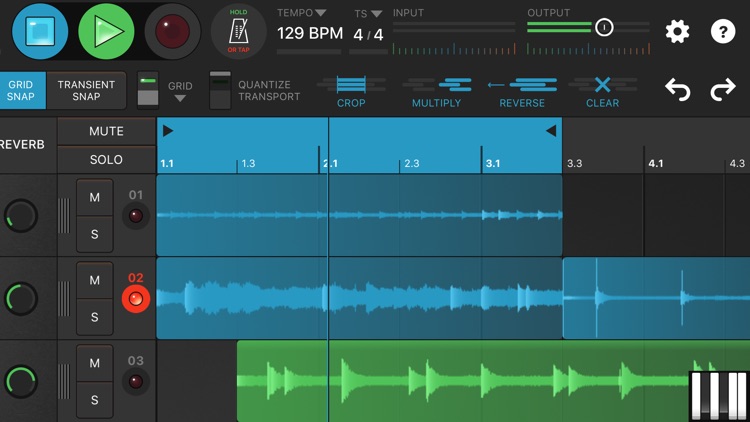Solo track 02

click(95, 317)
